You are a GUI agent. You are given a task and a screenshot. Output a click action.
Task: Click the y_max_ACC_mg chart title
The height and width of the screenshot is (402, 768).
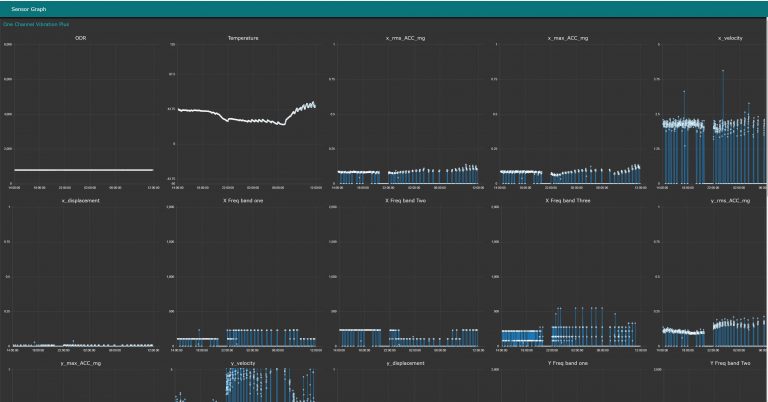coord(81,363)
